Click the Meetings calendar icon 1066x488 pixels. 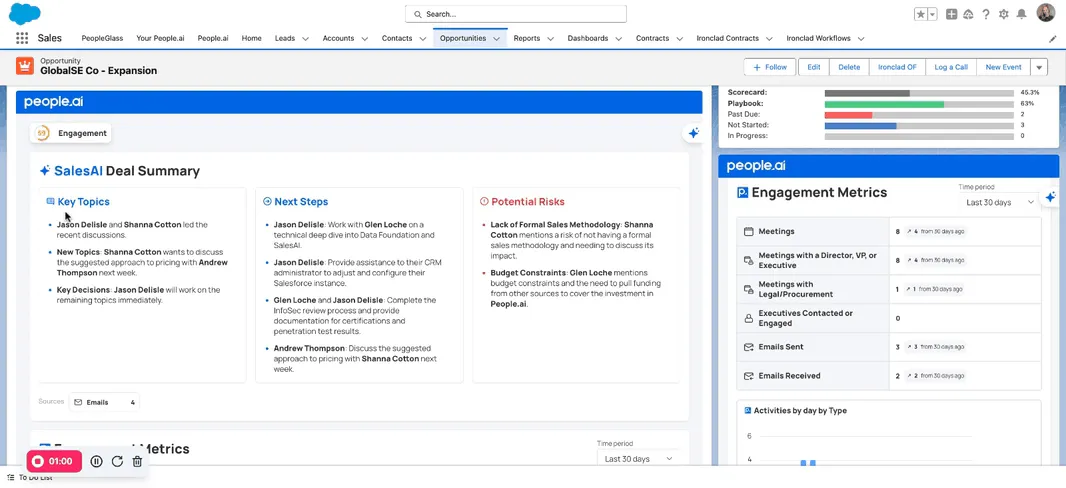(749, 232)
